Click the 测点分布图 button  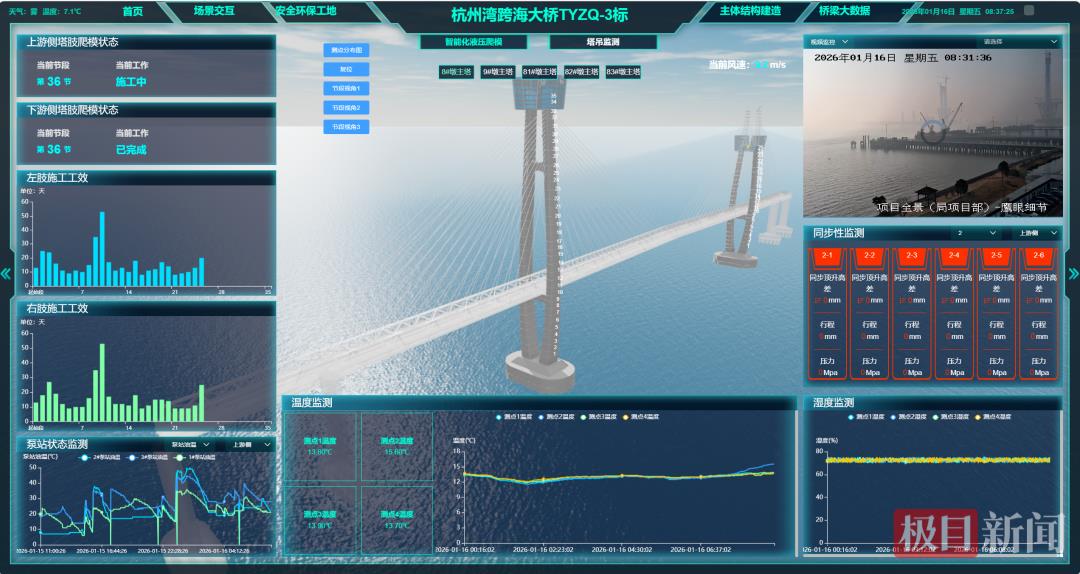346,50
